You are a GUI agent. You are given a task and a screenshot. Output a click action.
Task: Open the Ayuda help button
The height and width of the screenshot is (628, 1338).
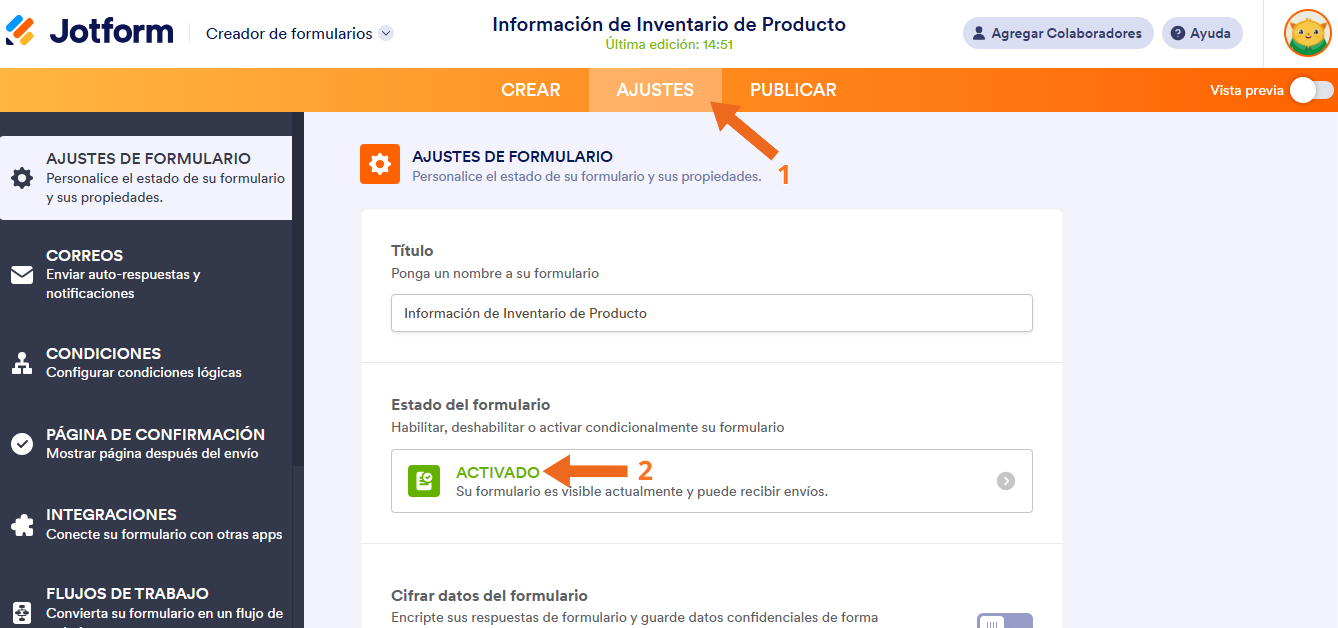(x=1201, y=32)
